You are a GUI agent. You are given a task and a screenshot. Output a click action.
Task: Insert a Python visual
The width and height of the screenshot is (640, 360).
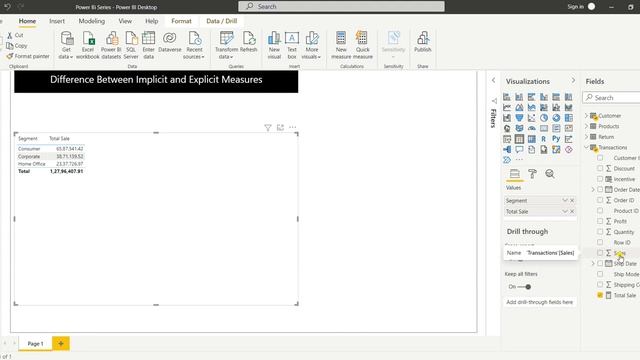click(556, 139)
